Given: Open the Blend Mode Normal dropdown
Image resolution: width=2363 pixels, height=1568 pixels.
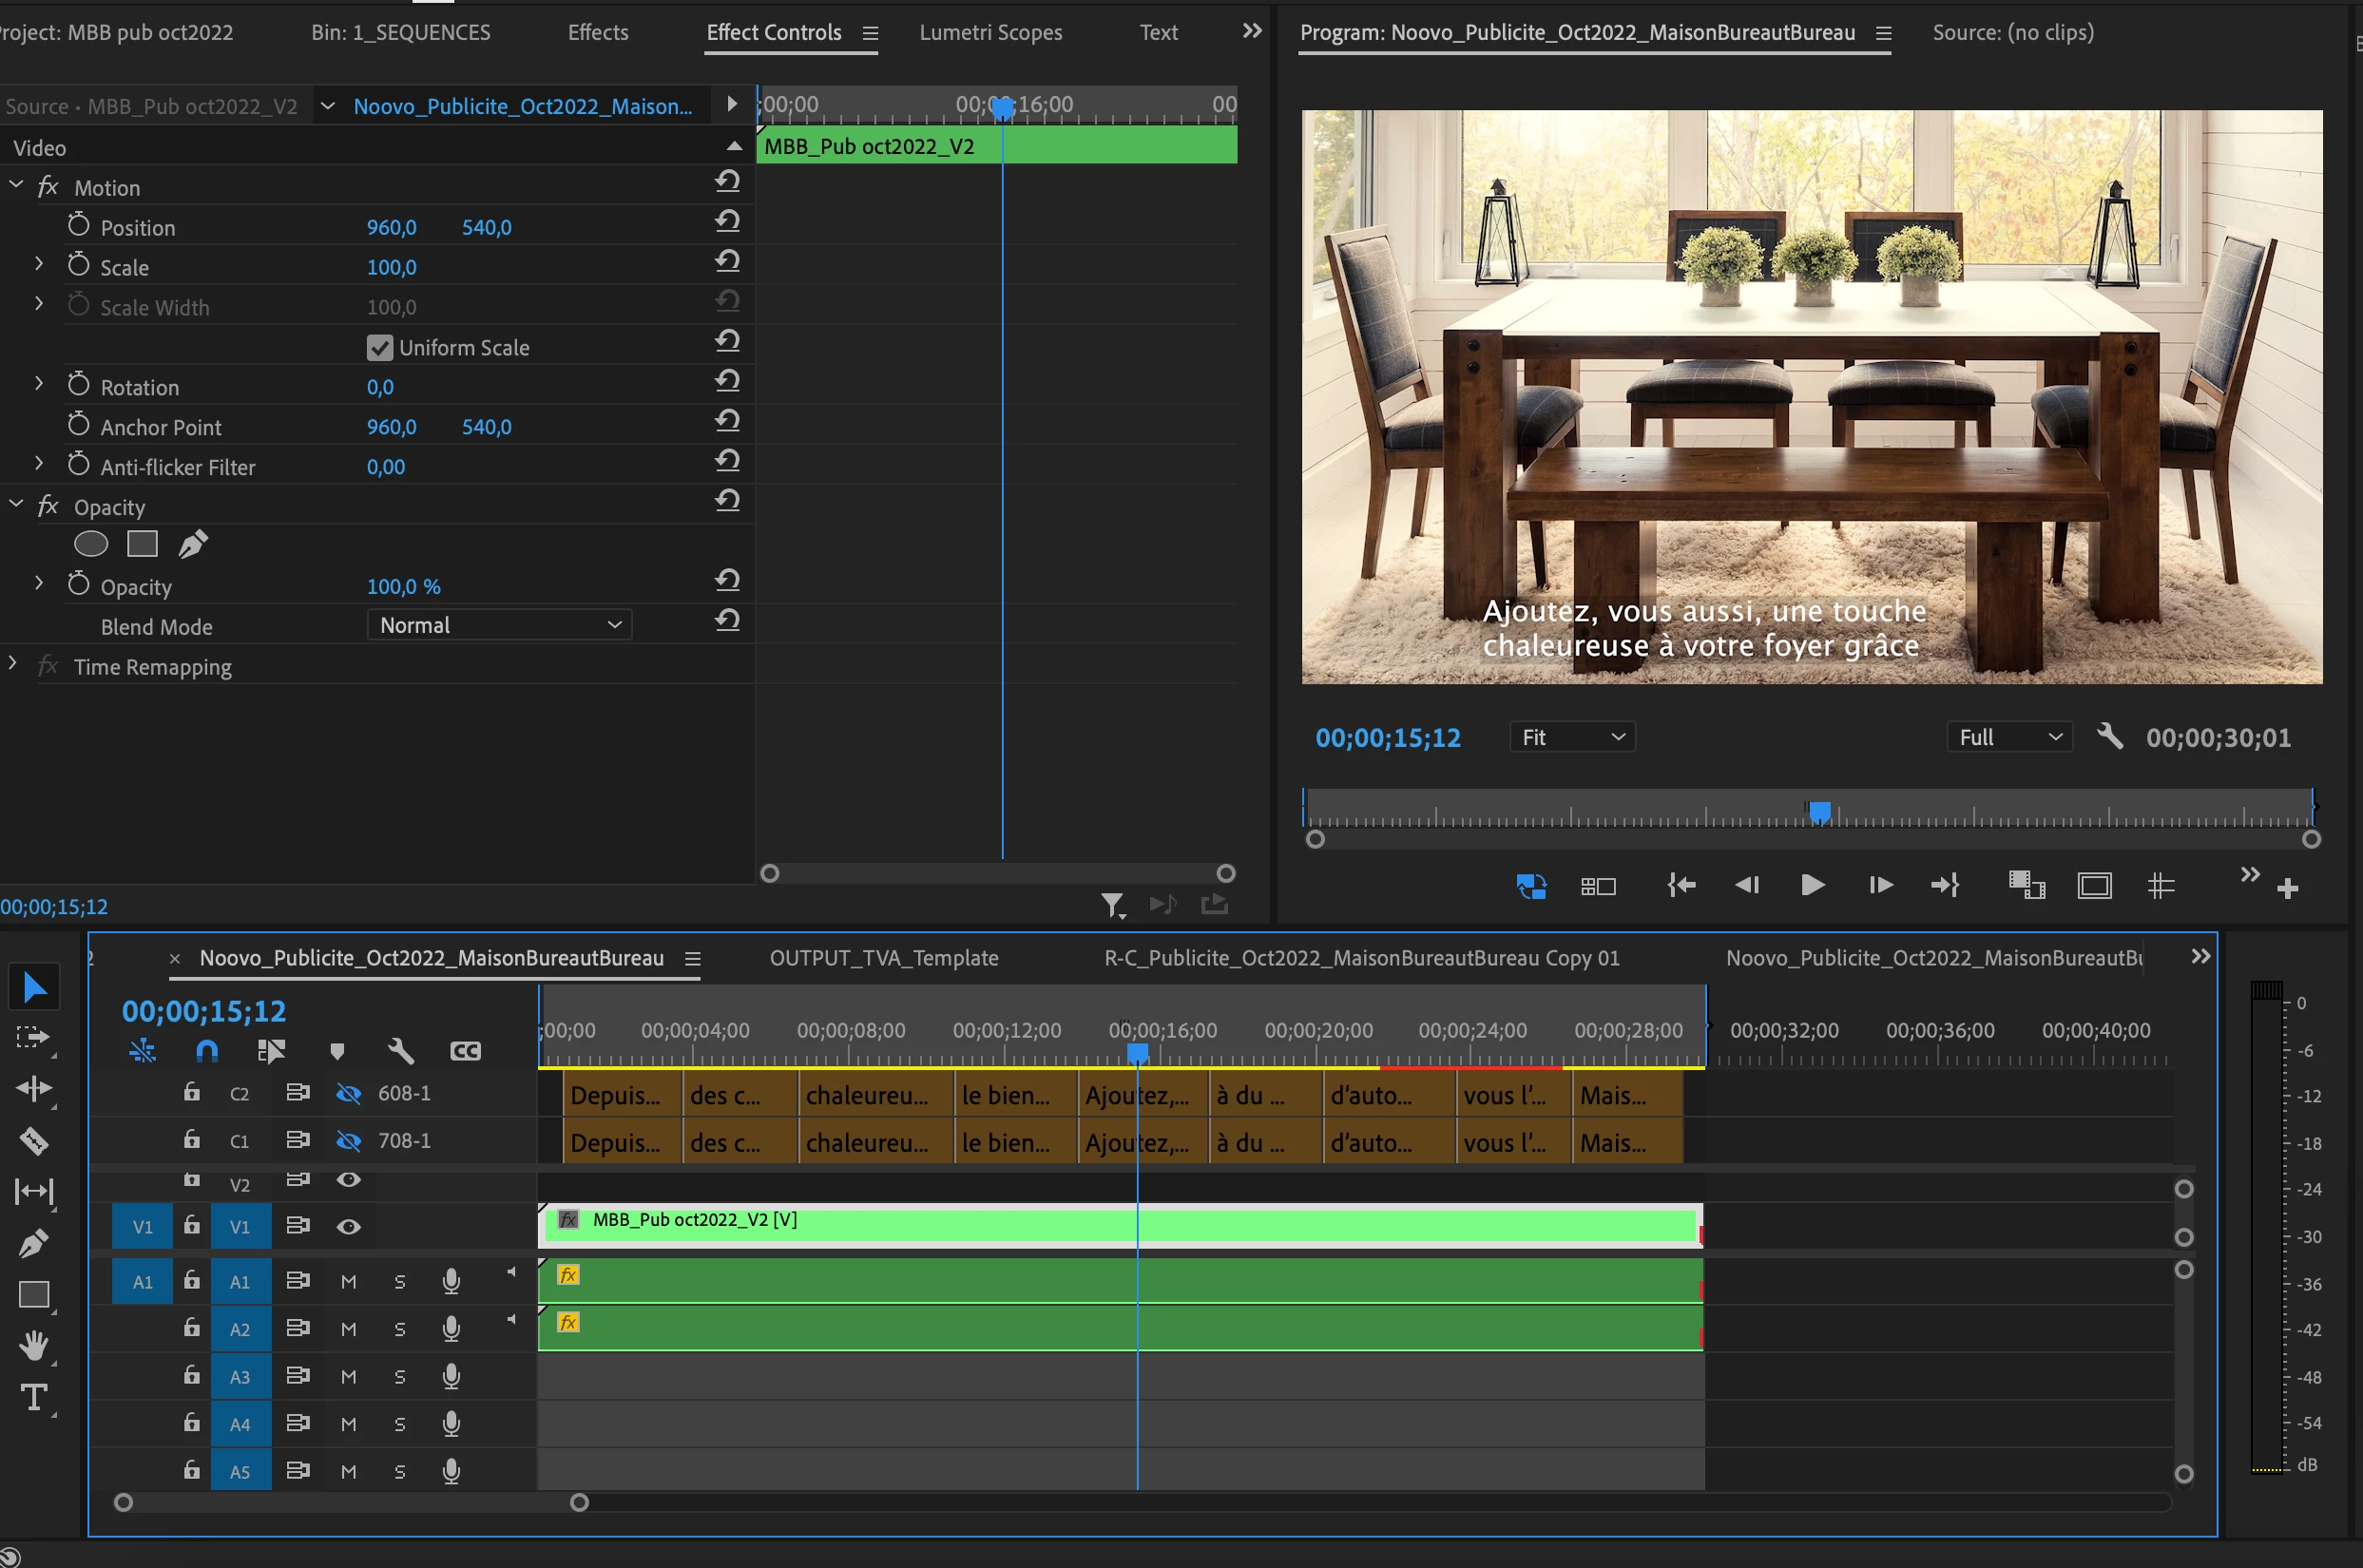Looking at the screenshot, I should click(x=499, y=626).
